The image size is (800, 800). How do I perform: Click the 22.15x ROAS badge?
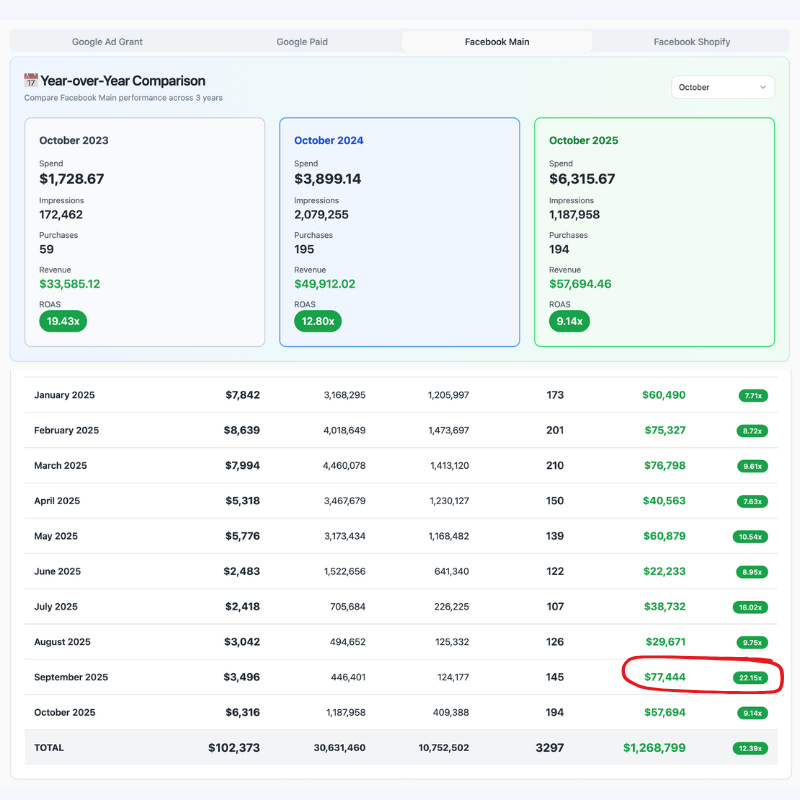click(751, 678)
